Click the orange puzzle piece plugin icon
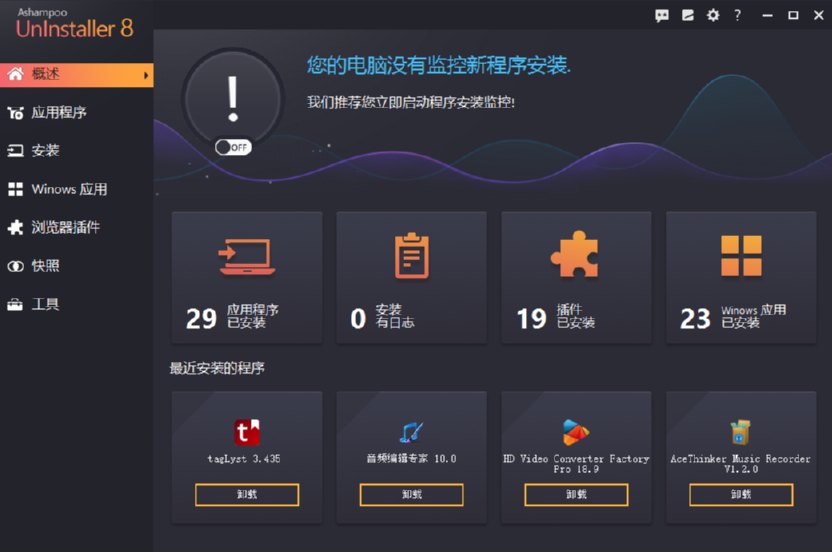 [x=575, y=254]
